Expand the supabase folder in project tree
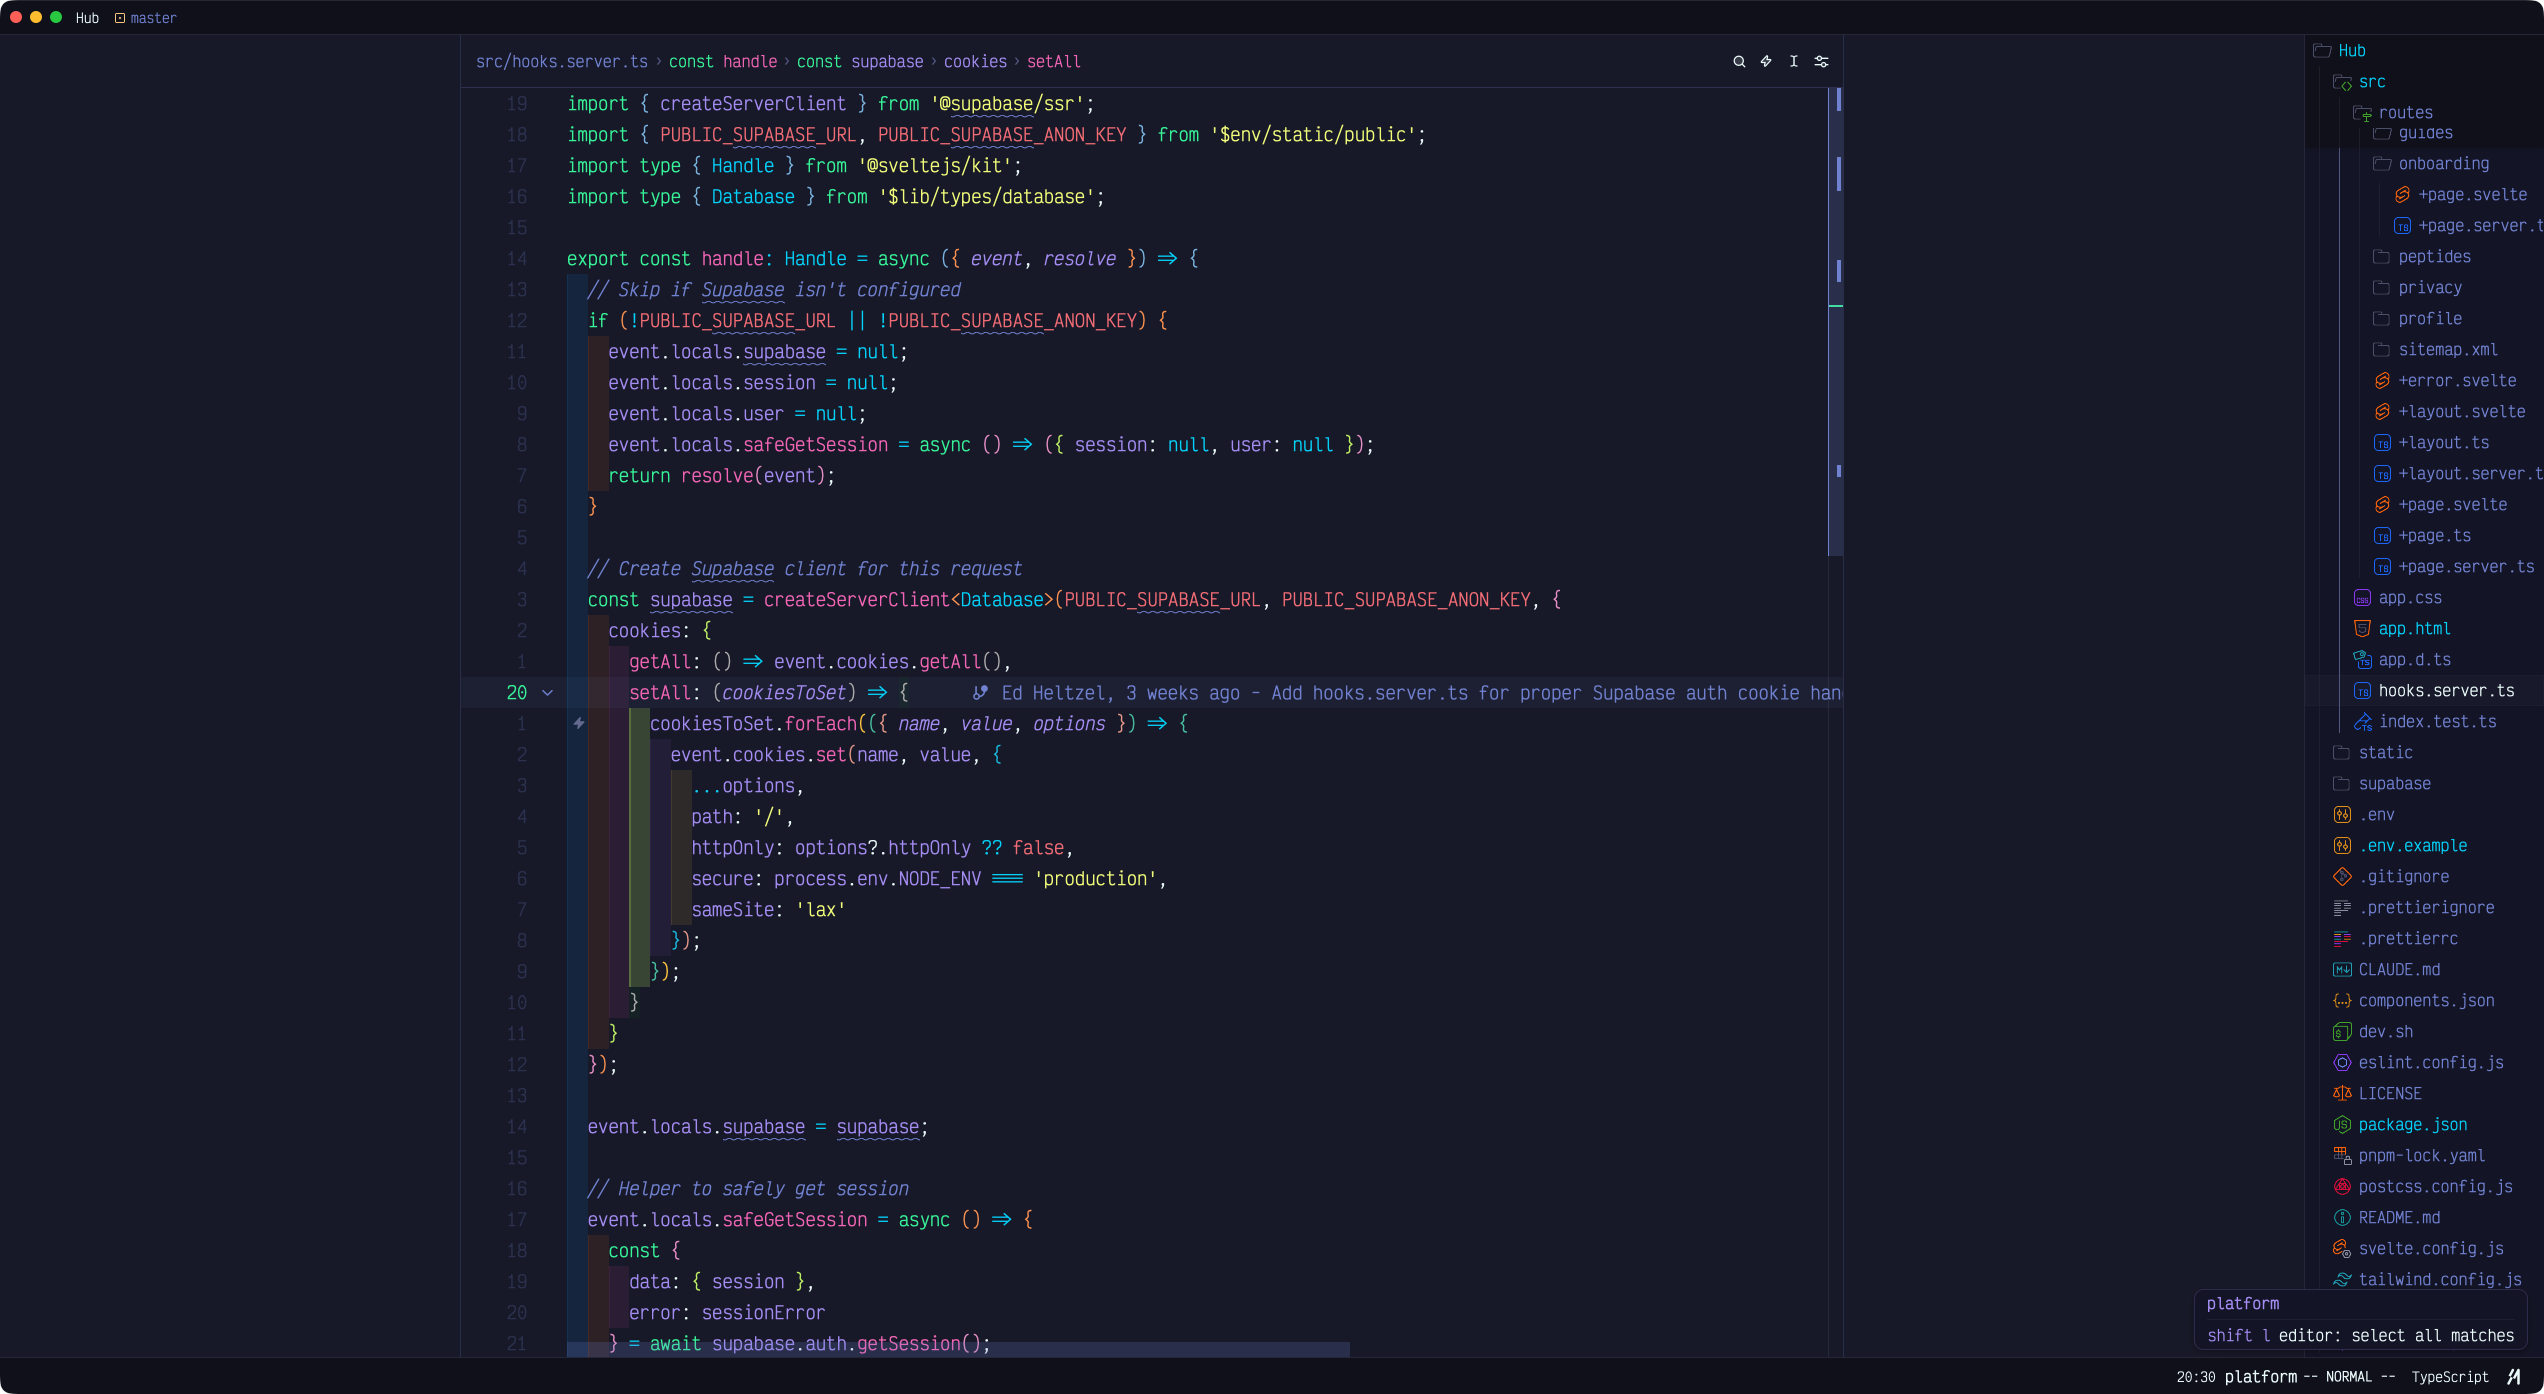 click(2382, 784)
